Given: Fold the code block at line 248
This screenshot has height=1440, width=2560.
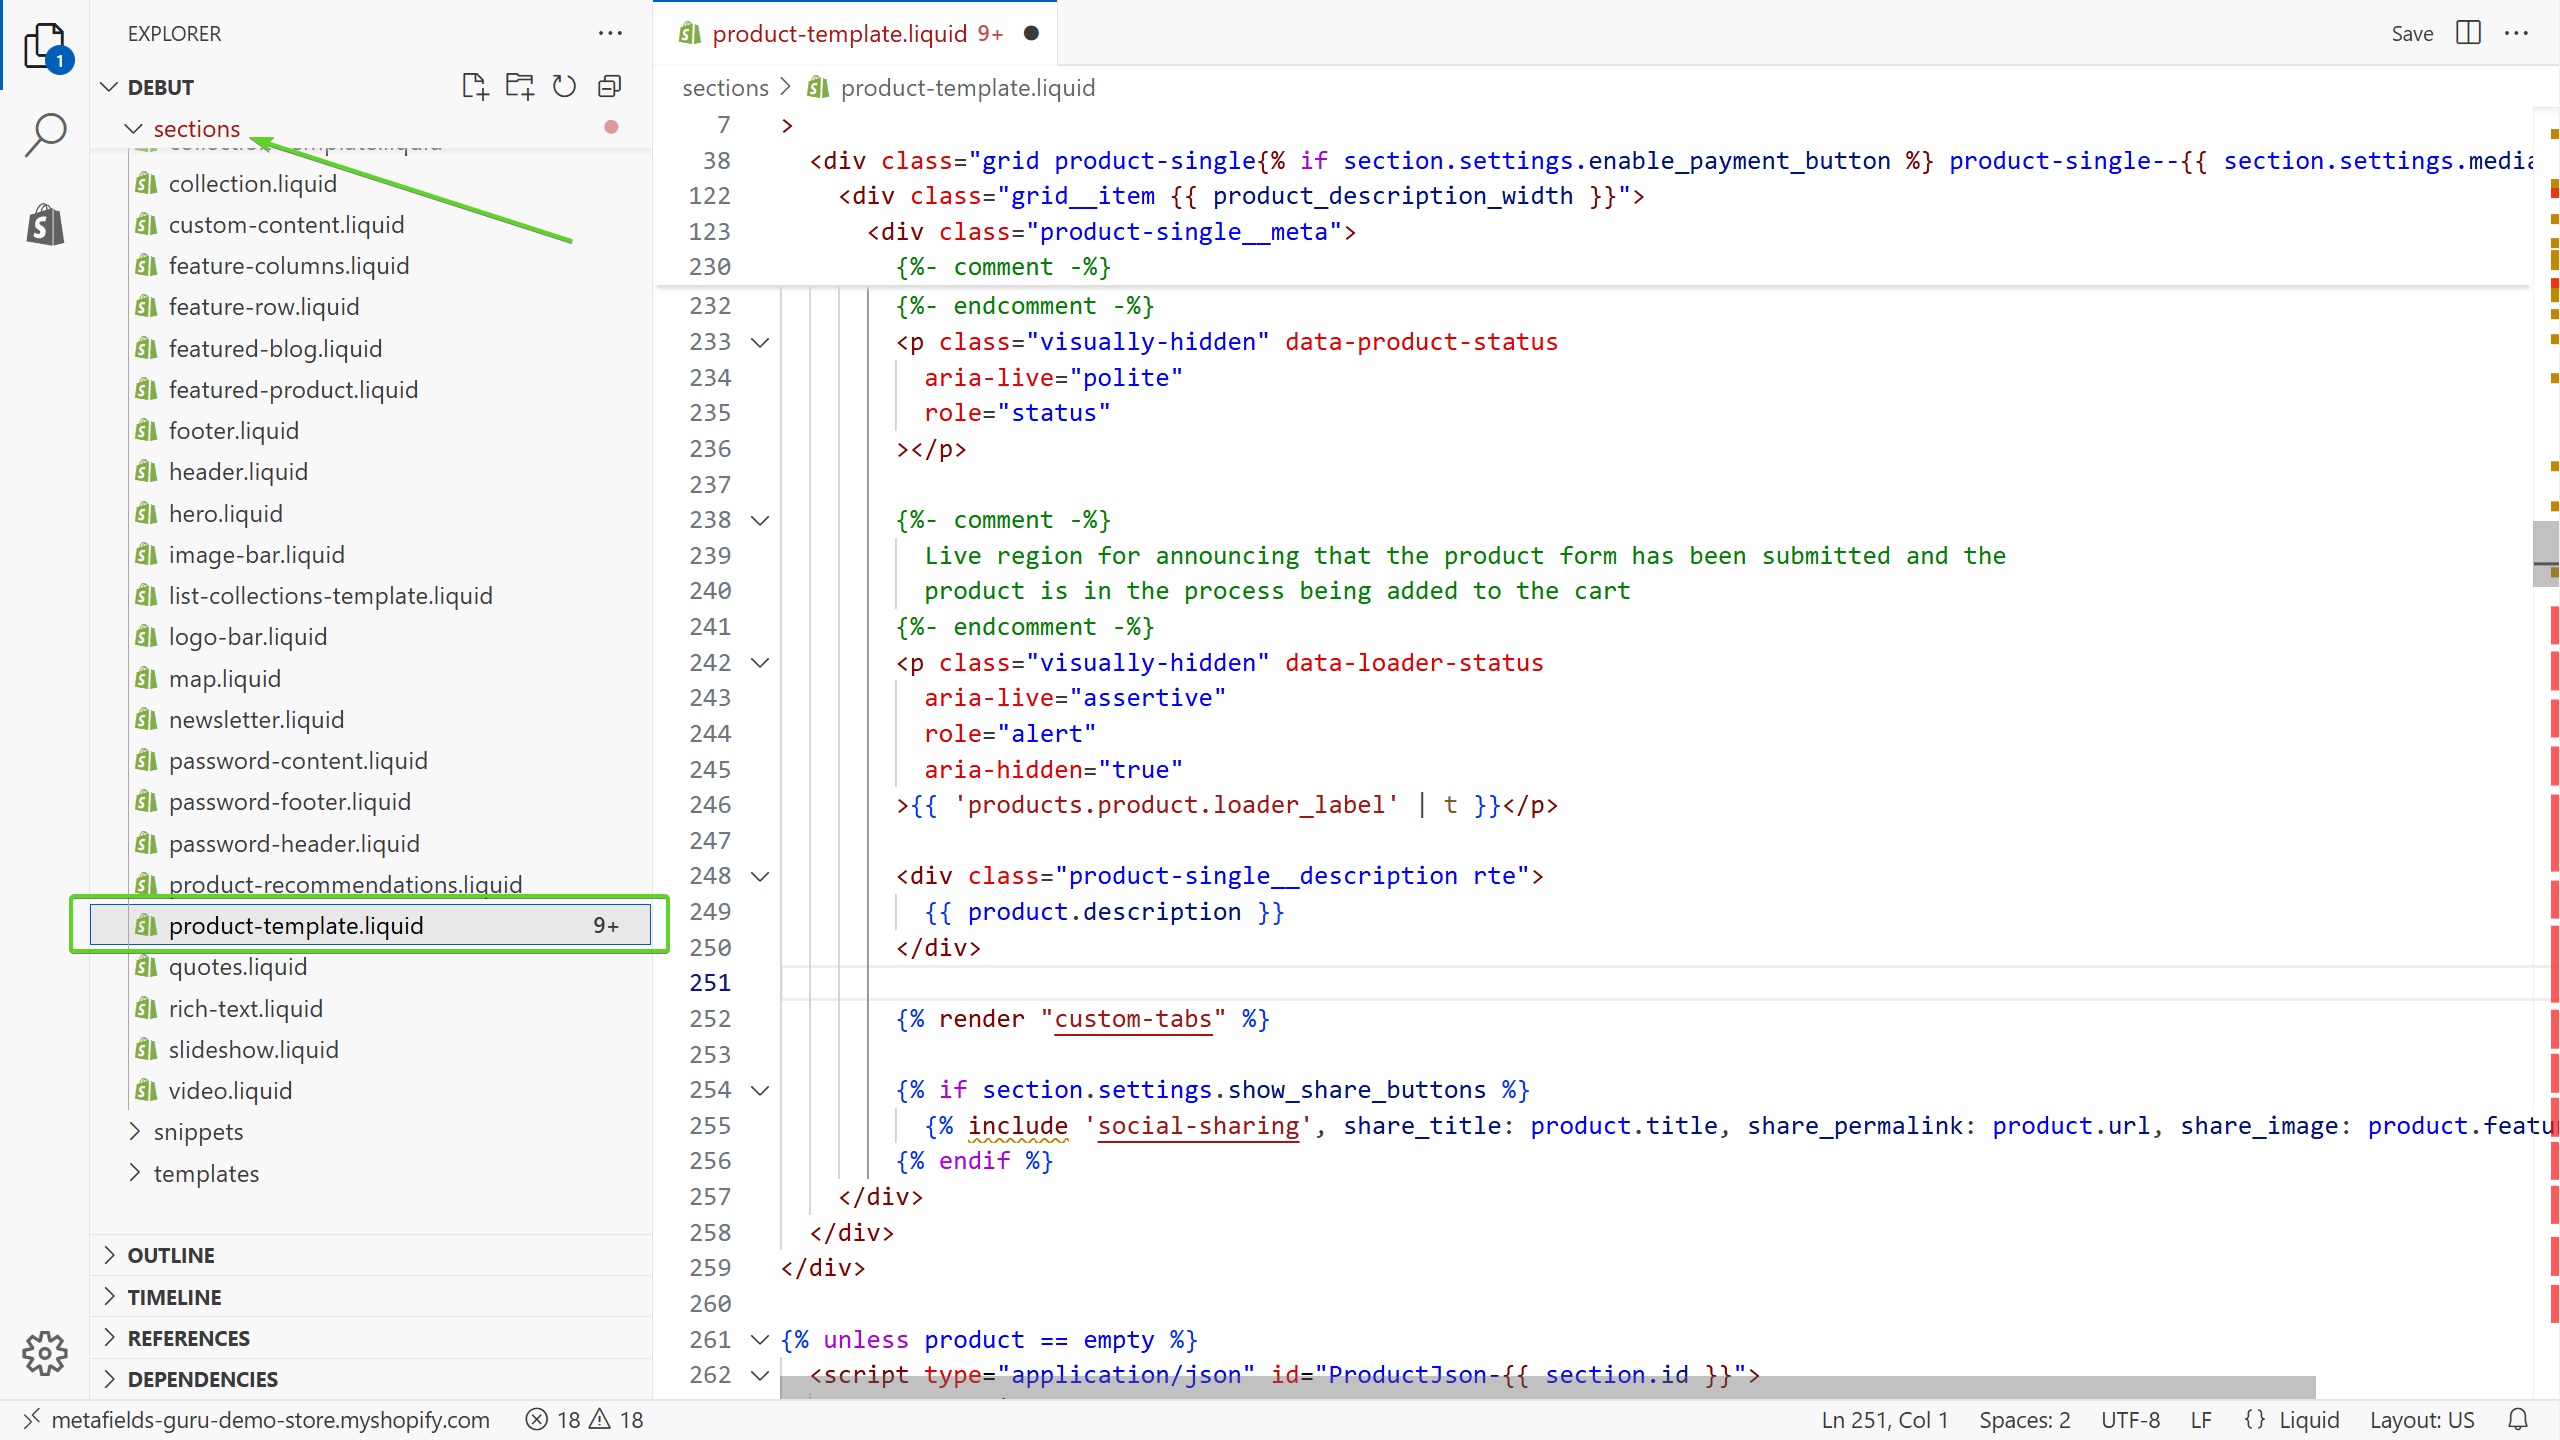Looking at the screenshot, I should pos(760,877).
